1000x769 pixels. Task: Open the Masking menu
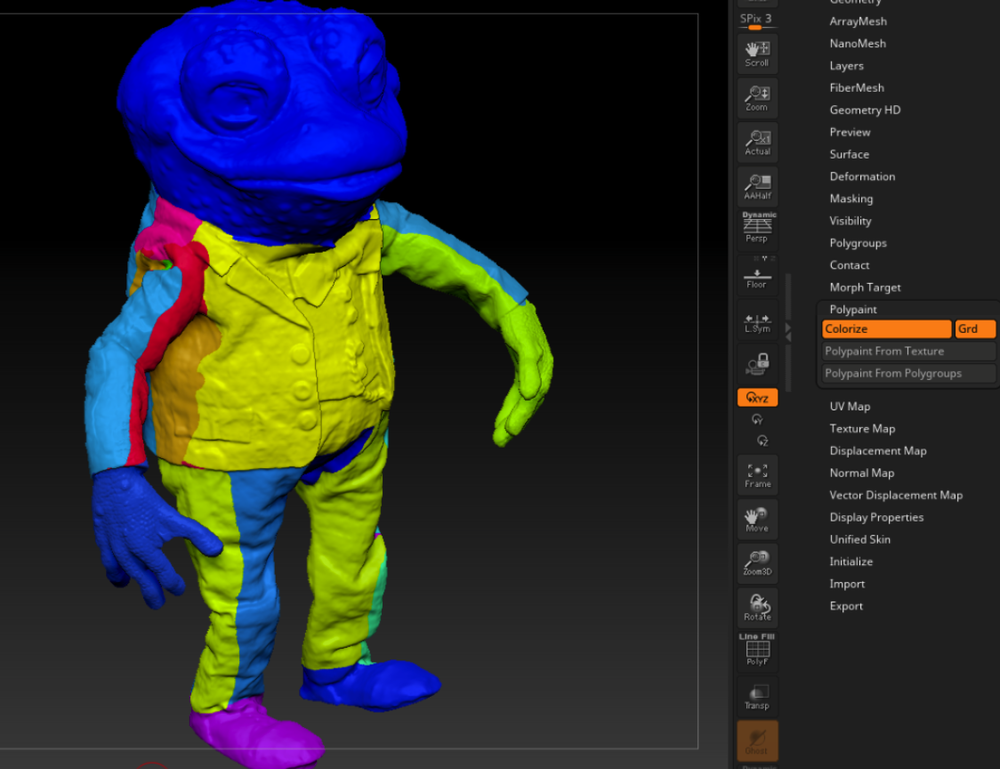coord(851,198)
